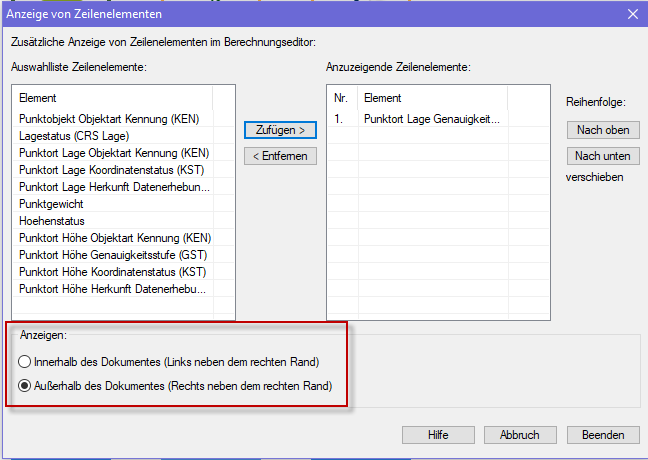Finish with the 'Beenden' button

click(x=603, y=435)
